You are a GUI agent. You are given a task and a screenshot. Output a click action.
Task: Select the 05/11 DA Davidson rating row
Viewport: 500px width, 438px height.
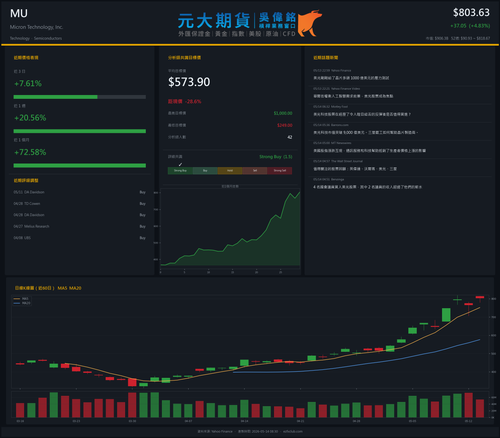tap(80, 192)
